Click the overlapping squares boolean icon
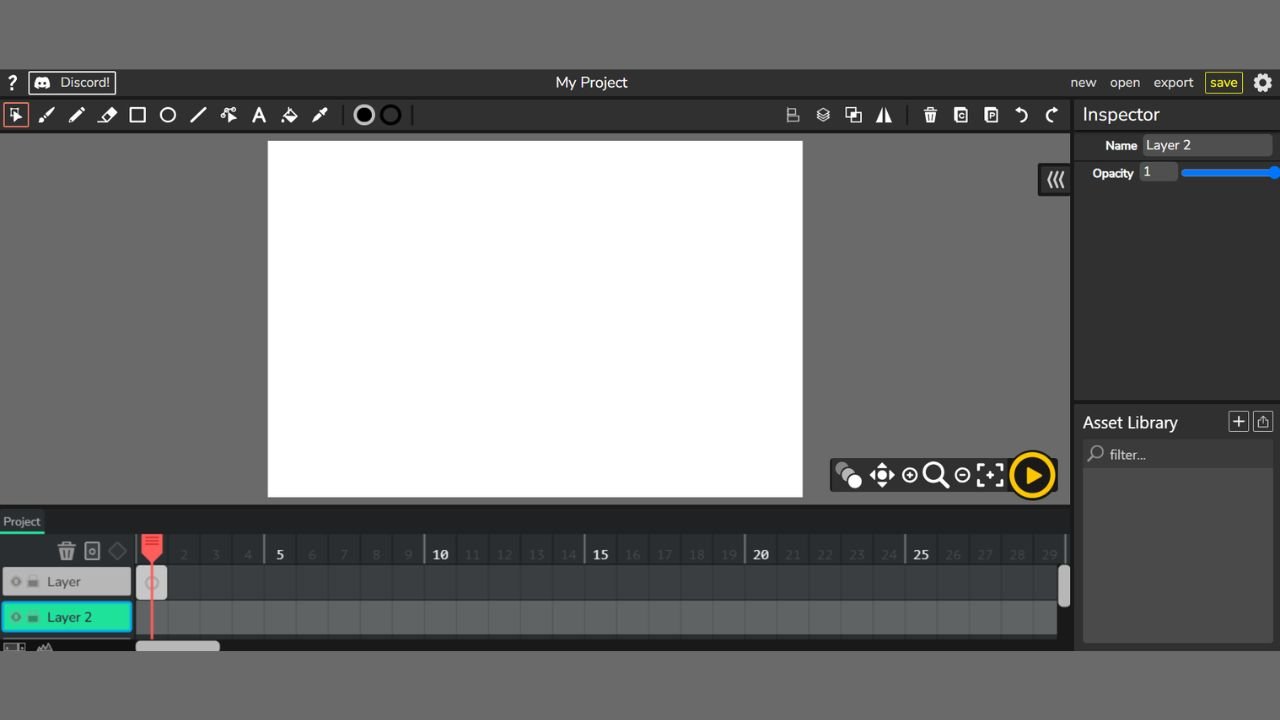This screenshot has width=1280, height=720. (853, 115)
